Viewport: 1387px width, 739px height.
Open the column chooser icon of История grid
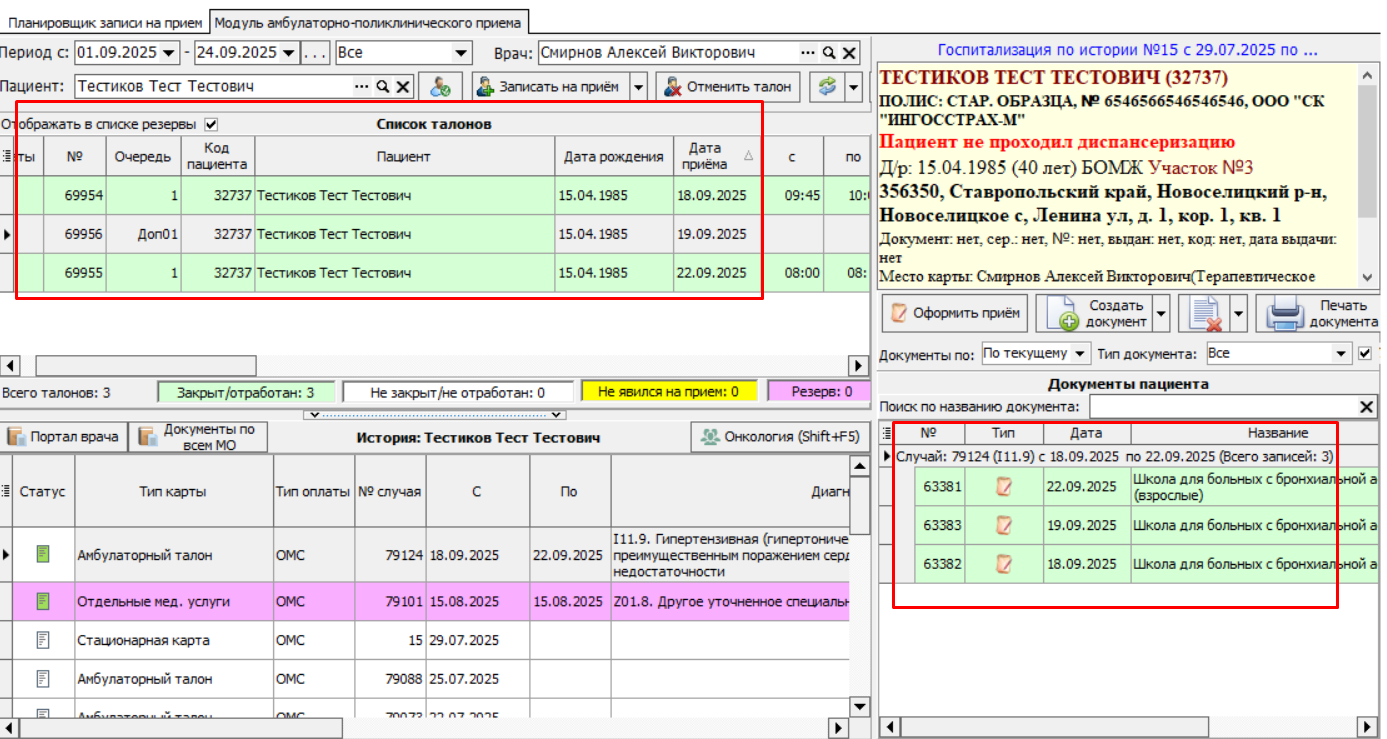(7, 491)
